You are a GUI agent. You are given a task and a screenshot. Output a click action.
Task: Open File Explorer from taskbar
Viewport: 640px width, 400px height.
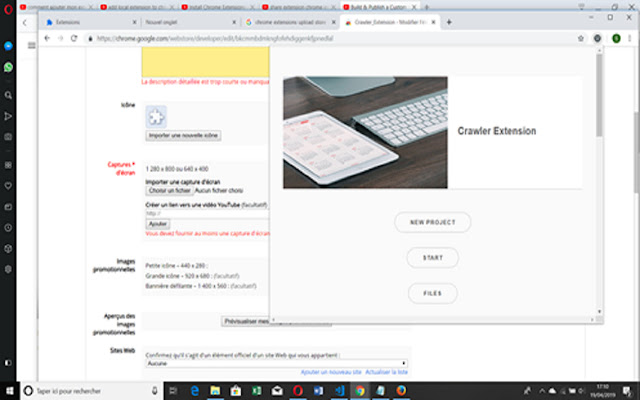[x=215, y=391]
